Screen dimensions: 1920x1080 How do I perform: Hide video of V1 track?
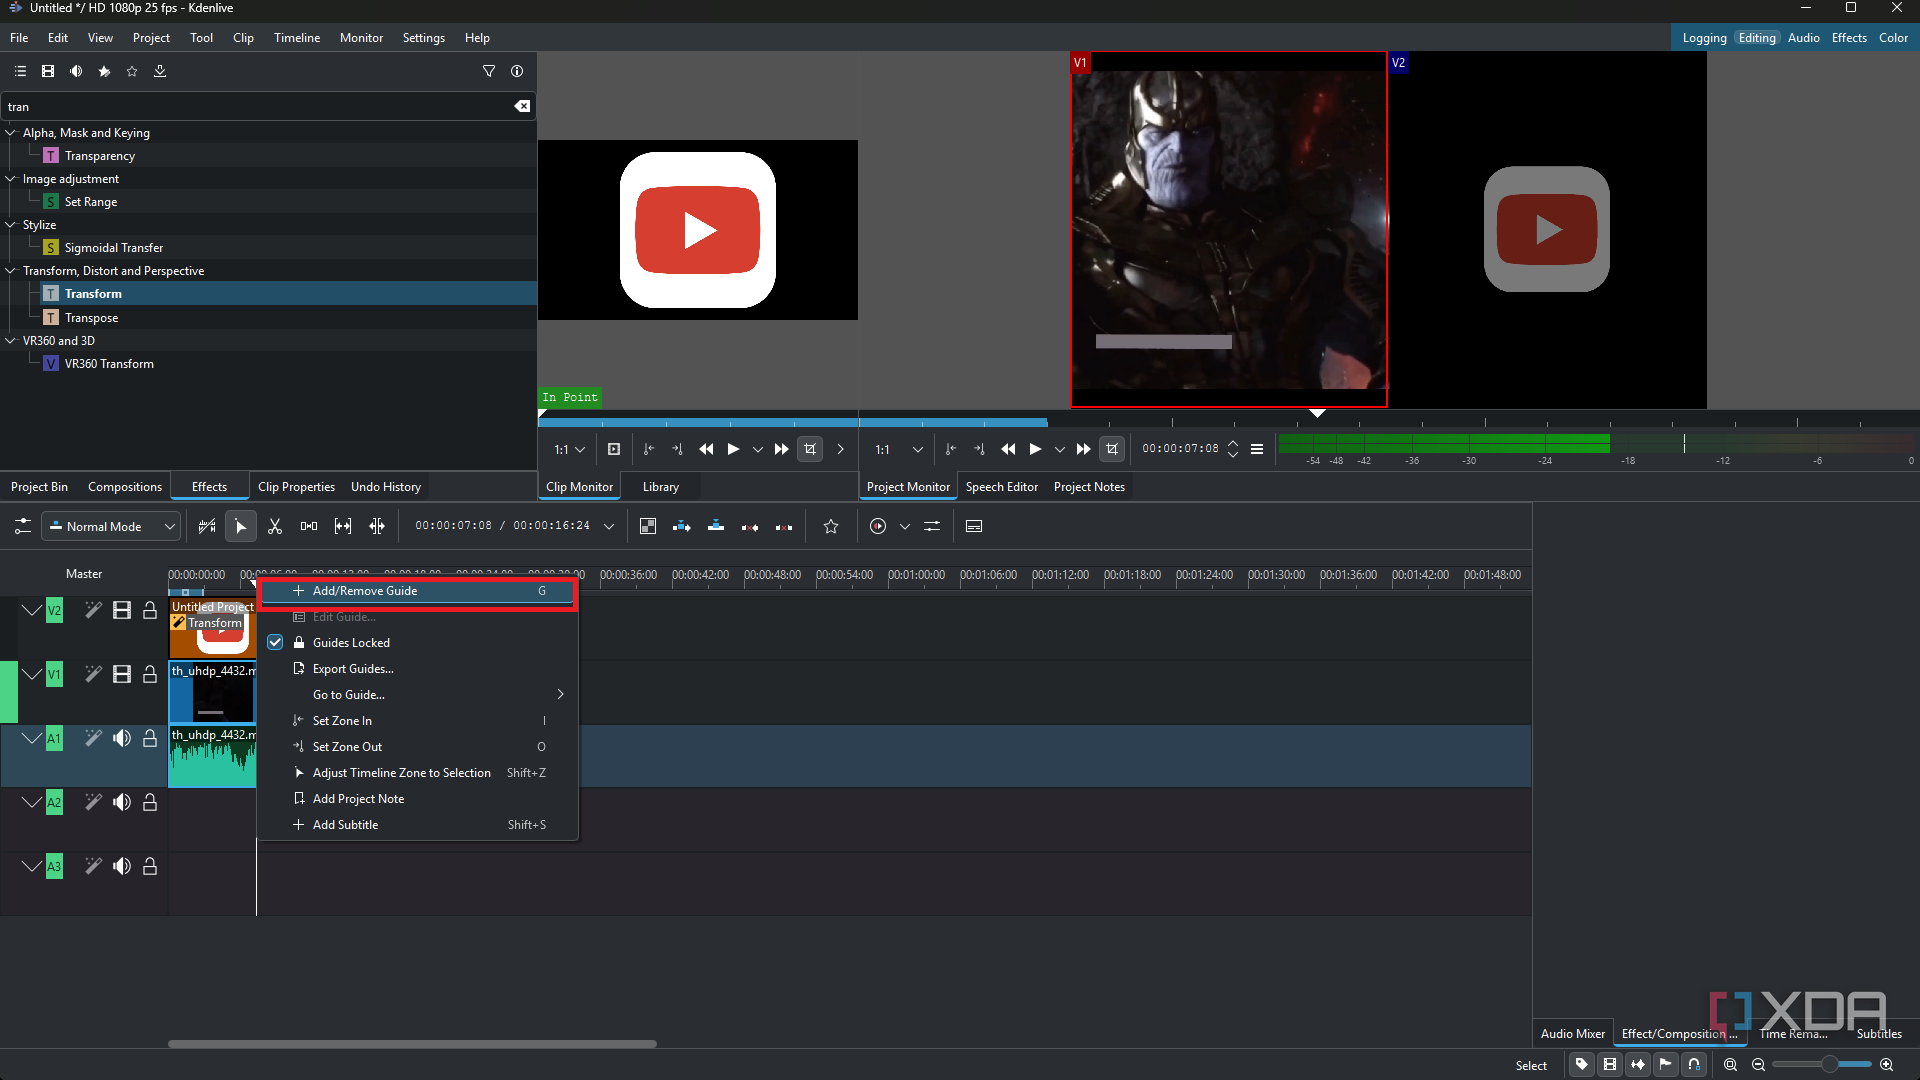(x=122, y=674)
